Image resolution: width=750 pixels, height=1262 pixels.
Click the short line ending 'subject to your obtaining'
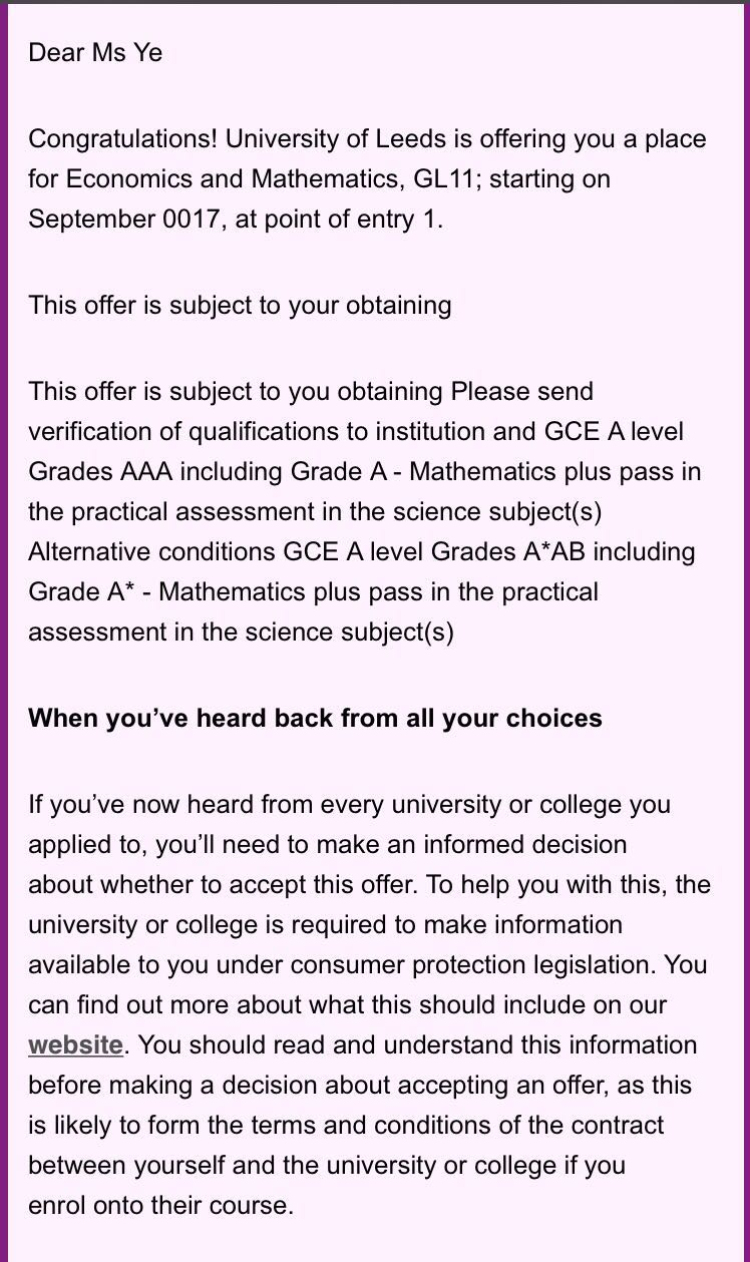click(x=240, y=305)
